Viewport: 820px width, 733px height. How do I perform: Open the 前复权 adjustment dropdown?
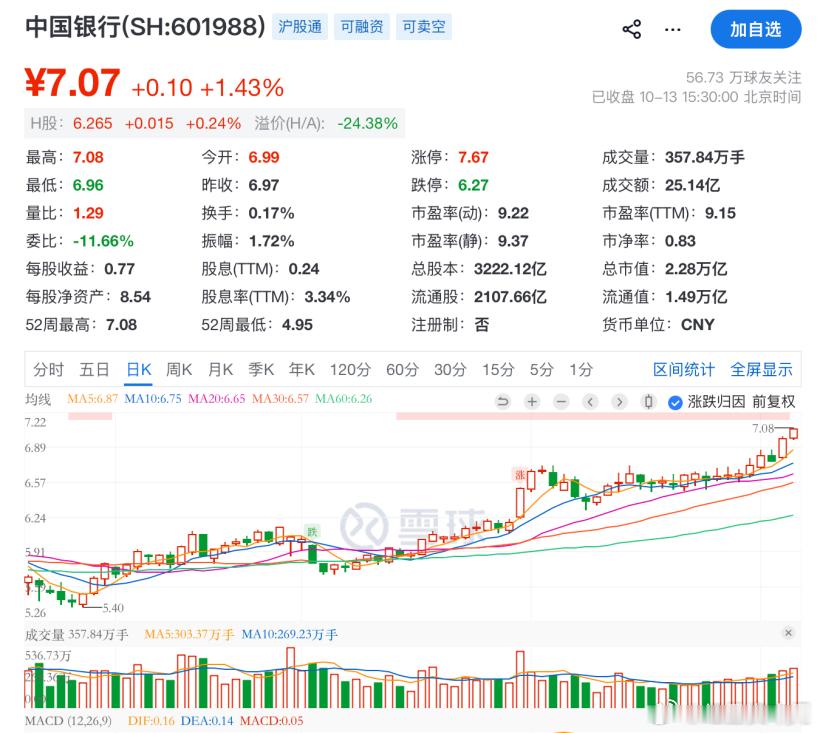(773, 402)
